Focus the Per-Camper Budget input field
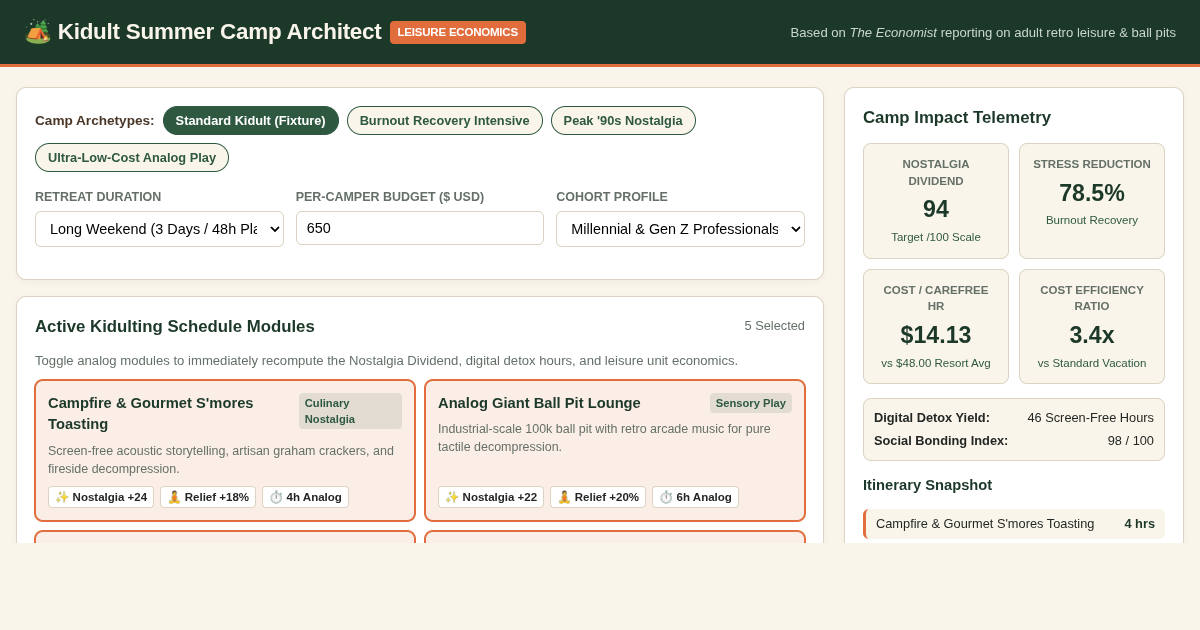The image size is (1200, 630). pos(420,228)
